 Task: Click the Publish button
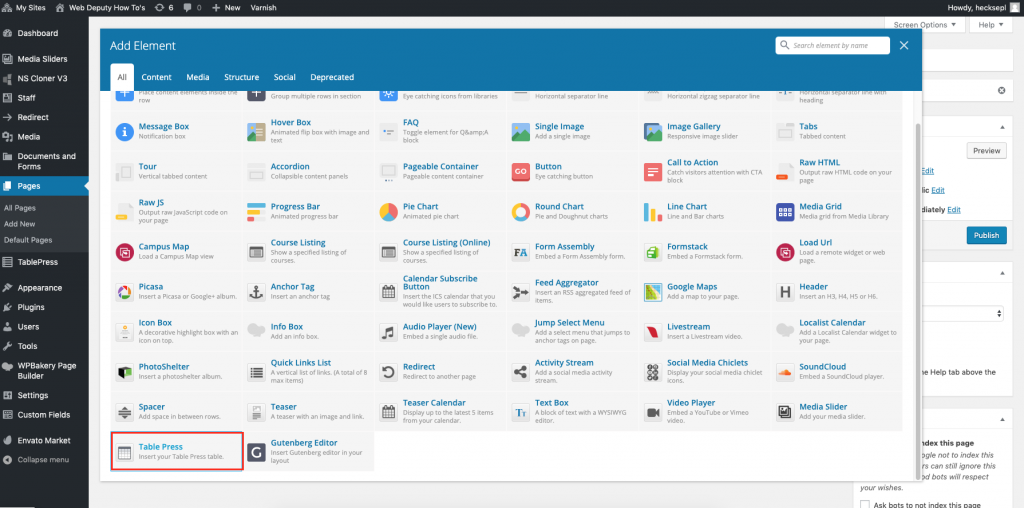(986, 235)
